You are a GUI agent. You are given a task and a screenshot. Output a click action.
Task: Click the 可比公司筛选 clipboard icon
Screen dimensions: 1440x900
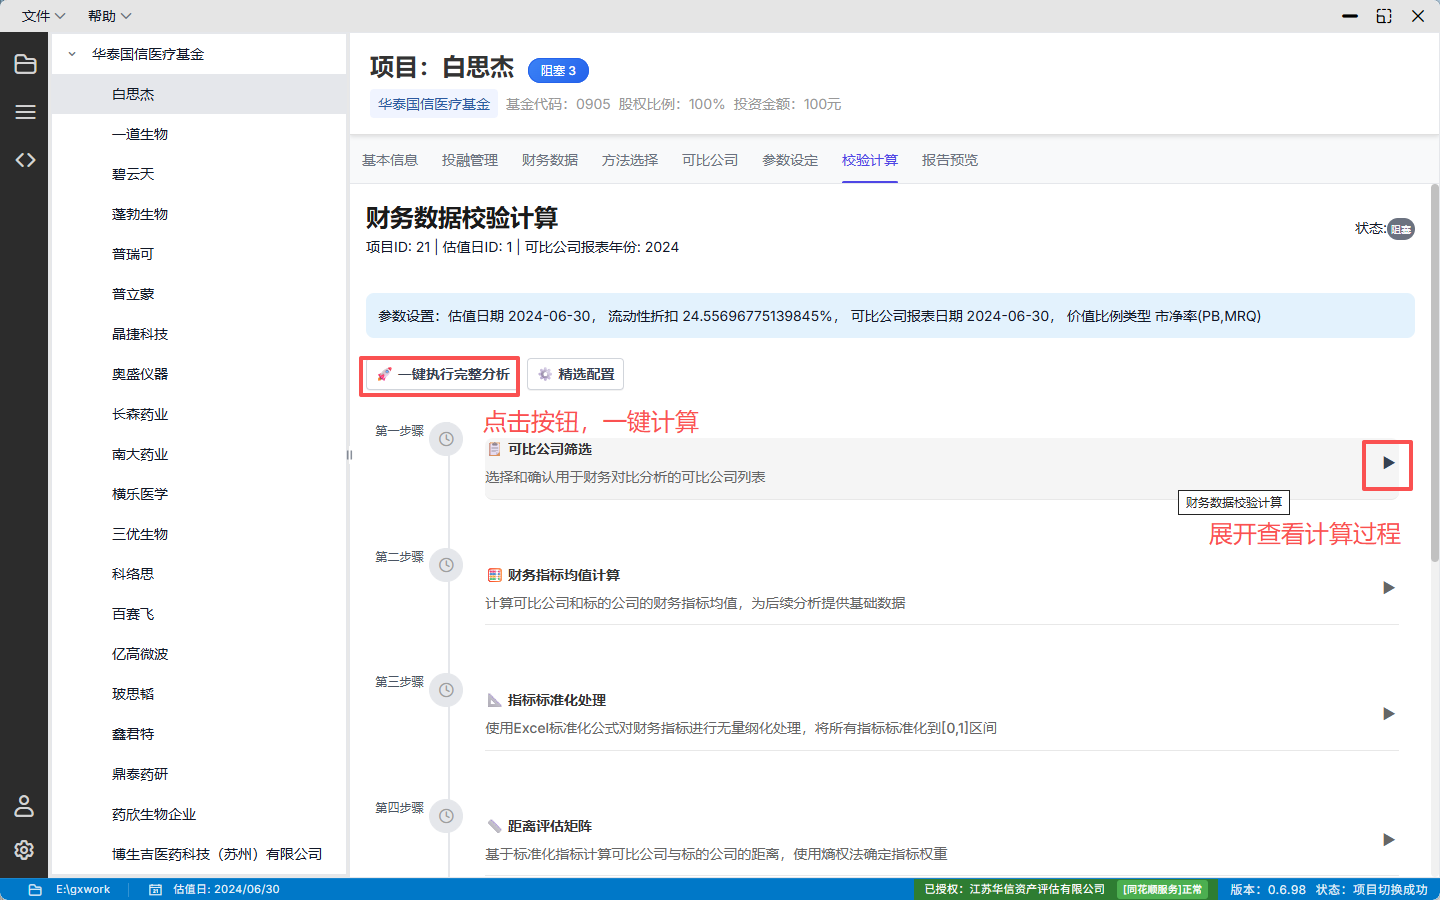click(494, 449)
